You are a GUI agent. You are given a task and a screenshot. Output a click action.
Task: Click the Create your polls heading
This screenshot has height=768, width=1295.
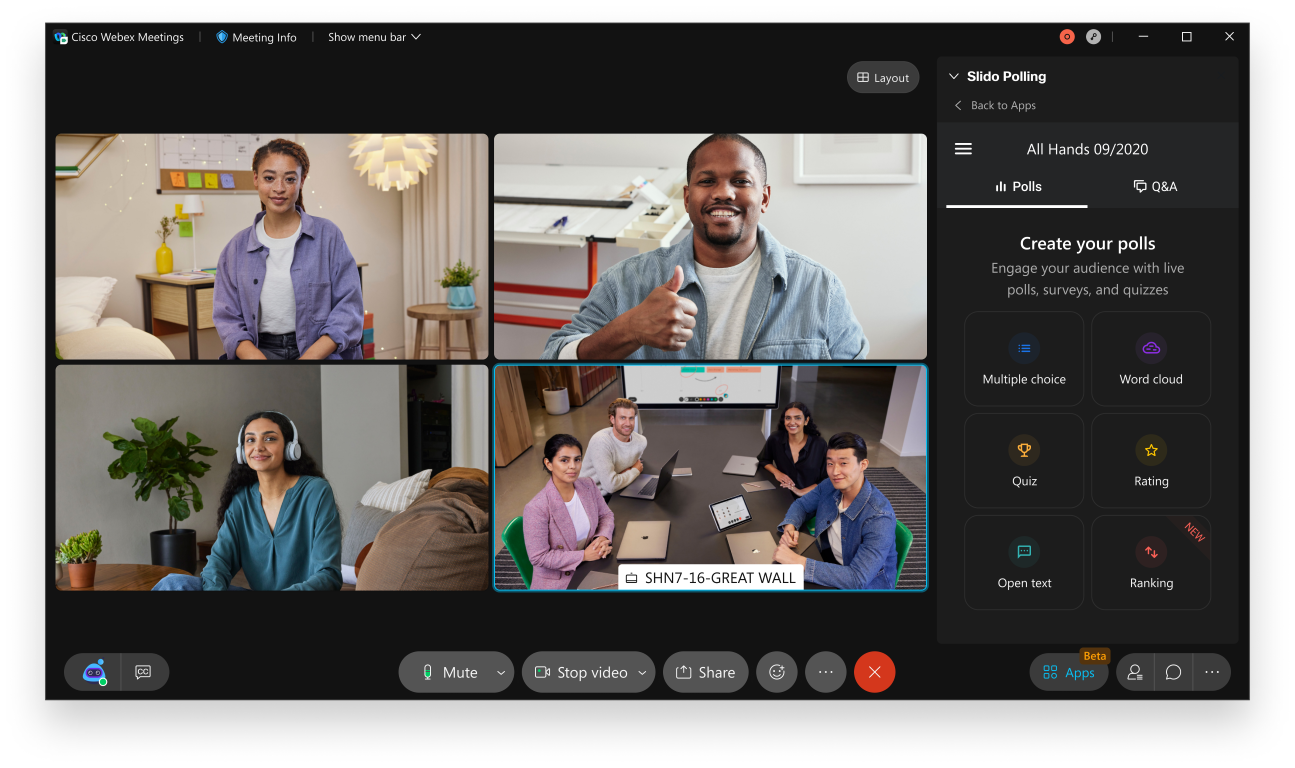click(x=1087, y=243)
